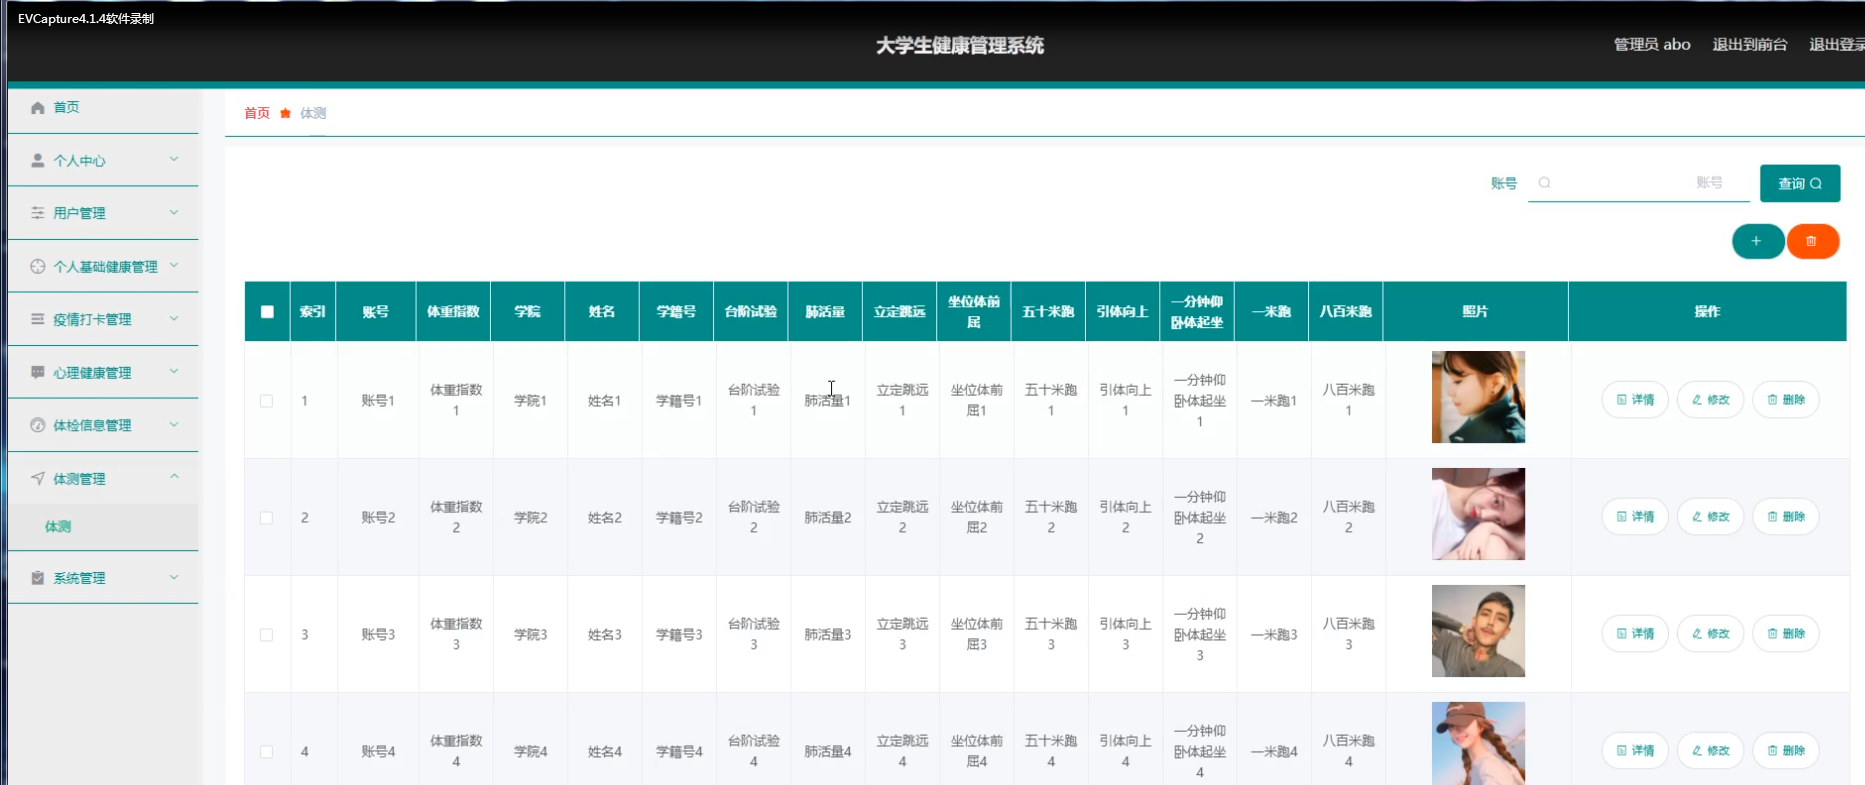The width and height of the screenshot is (1865, 785).
Task: Click the 学院1 cell
Action: click(x=530, y=400)
